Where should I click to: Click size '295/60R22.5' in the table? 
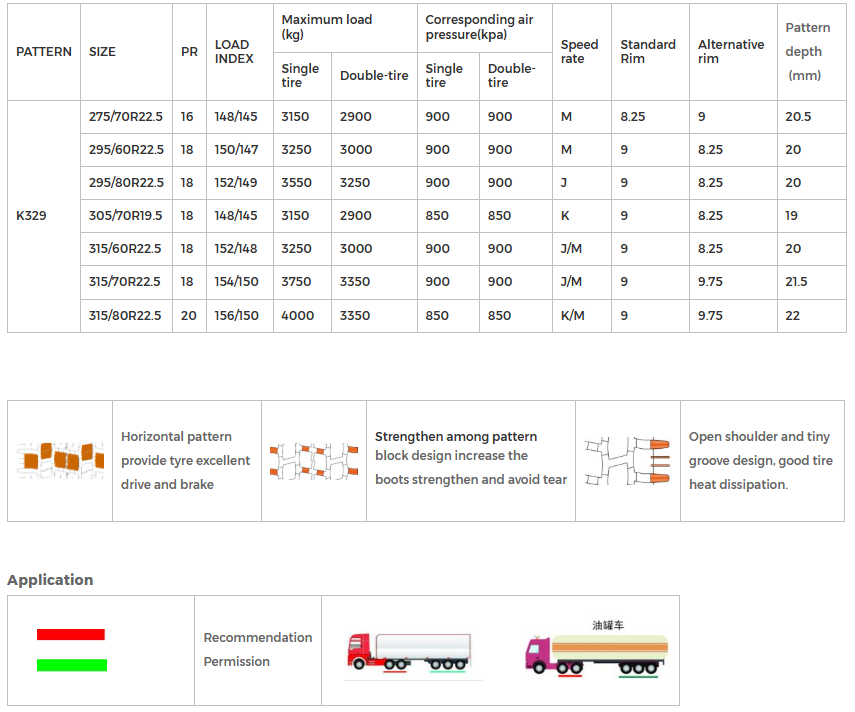pos(127,149)
